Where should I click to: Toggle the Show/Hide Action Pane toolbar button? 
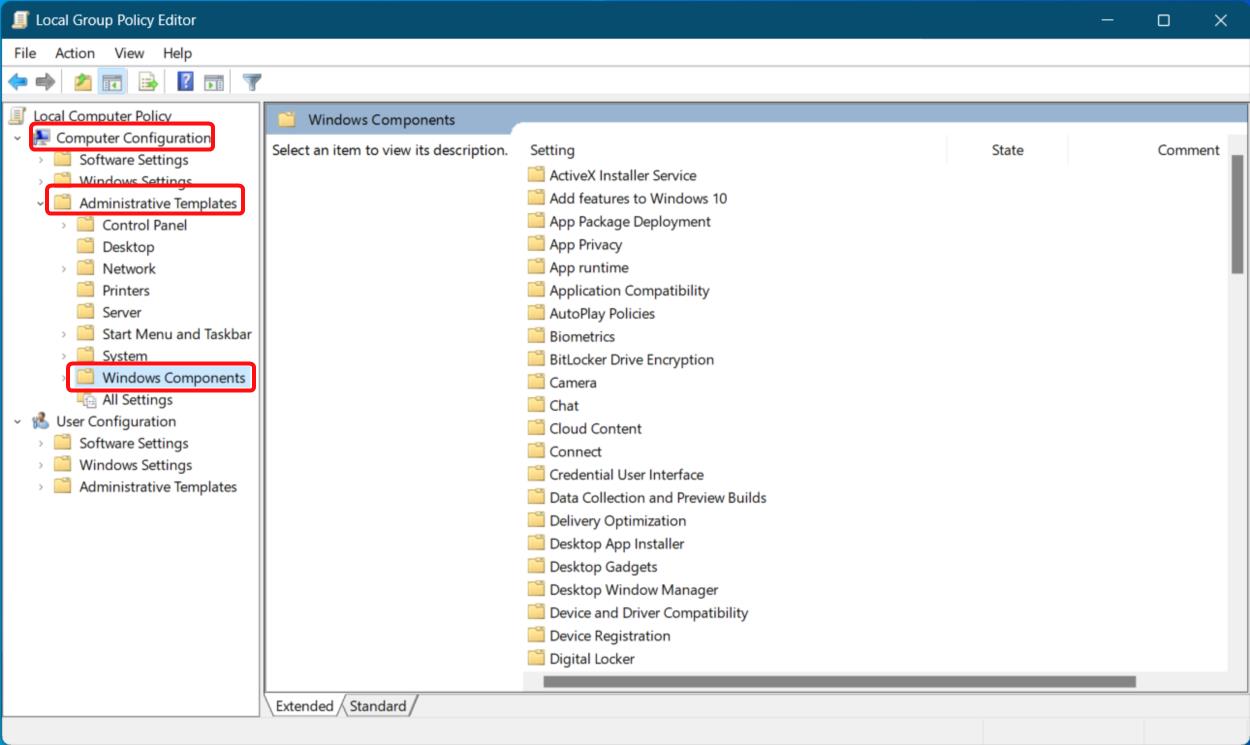point(213,82)
